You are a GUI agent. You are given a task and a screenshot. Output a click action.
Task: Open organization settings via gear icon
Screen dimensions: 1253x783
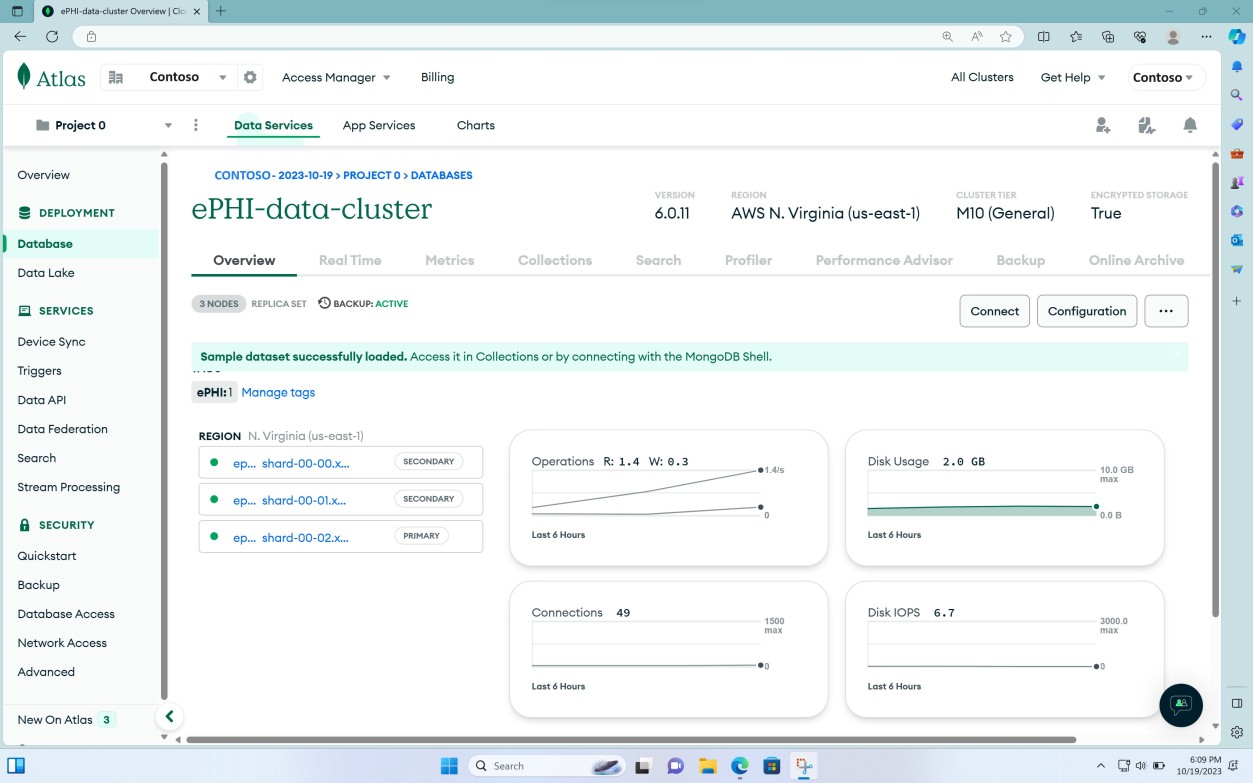[249, 77]
